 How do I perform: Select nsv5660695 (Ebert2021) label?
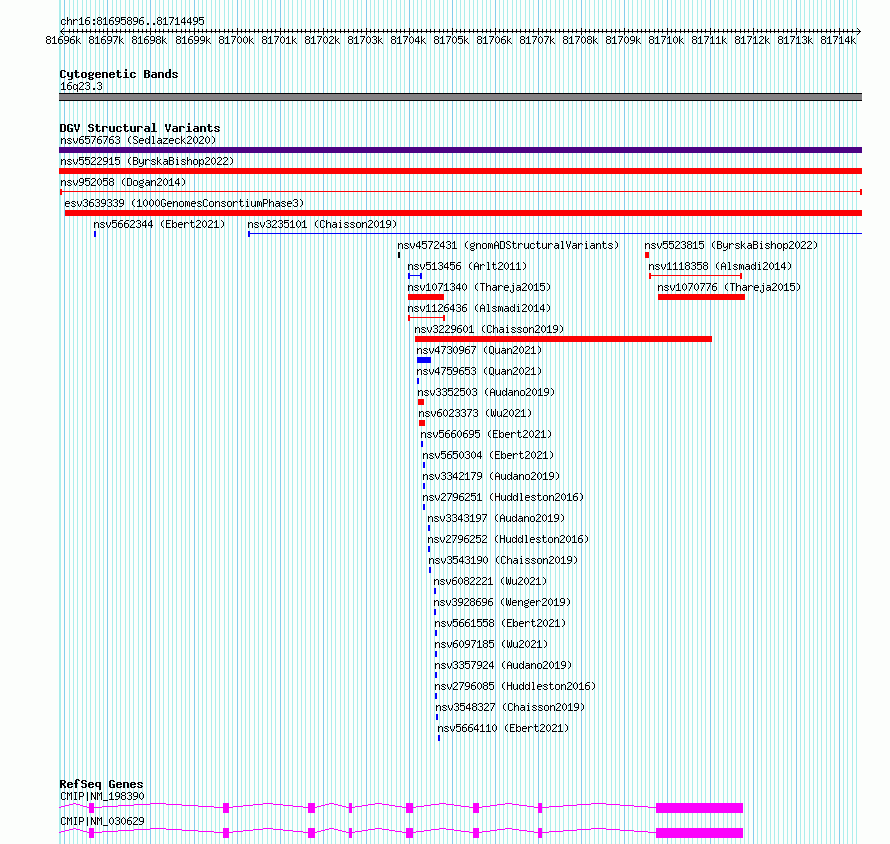tap(486, 434)
